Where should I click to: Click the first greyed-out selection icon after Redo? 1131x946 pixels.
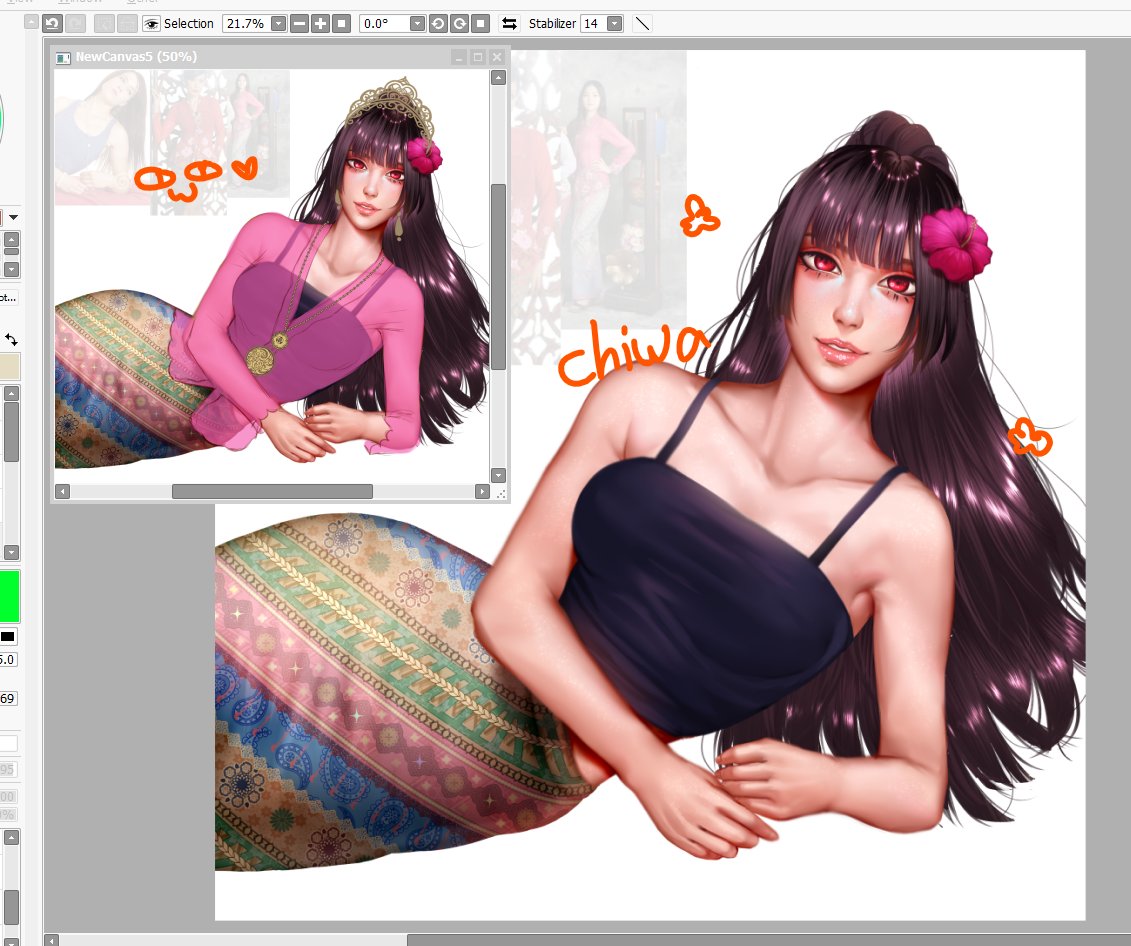(x=105, y=24)
